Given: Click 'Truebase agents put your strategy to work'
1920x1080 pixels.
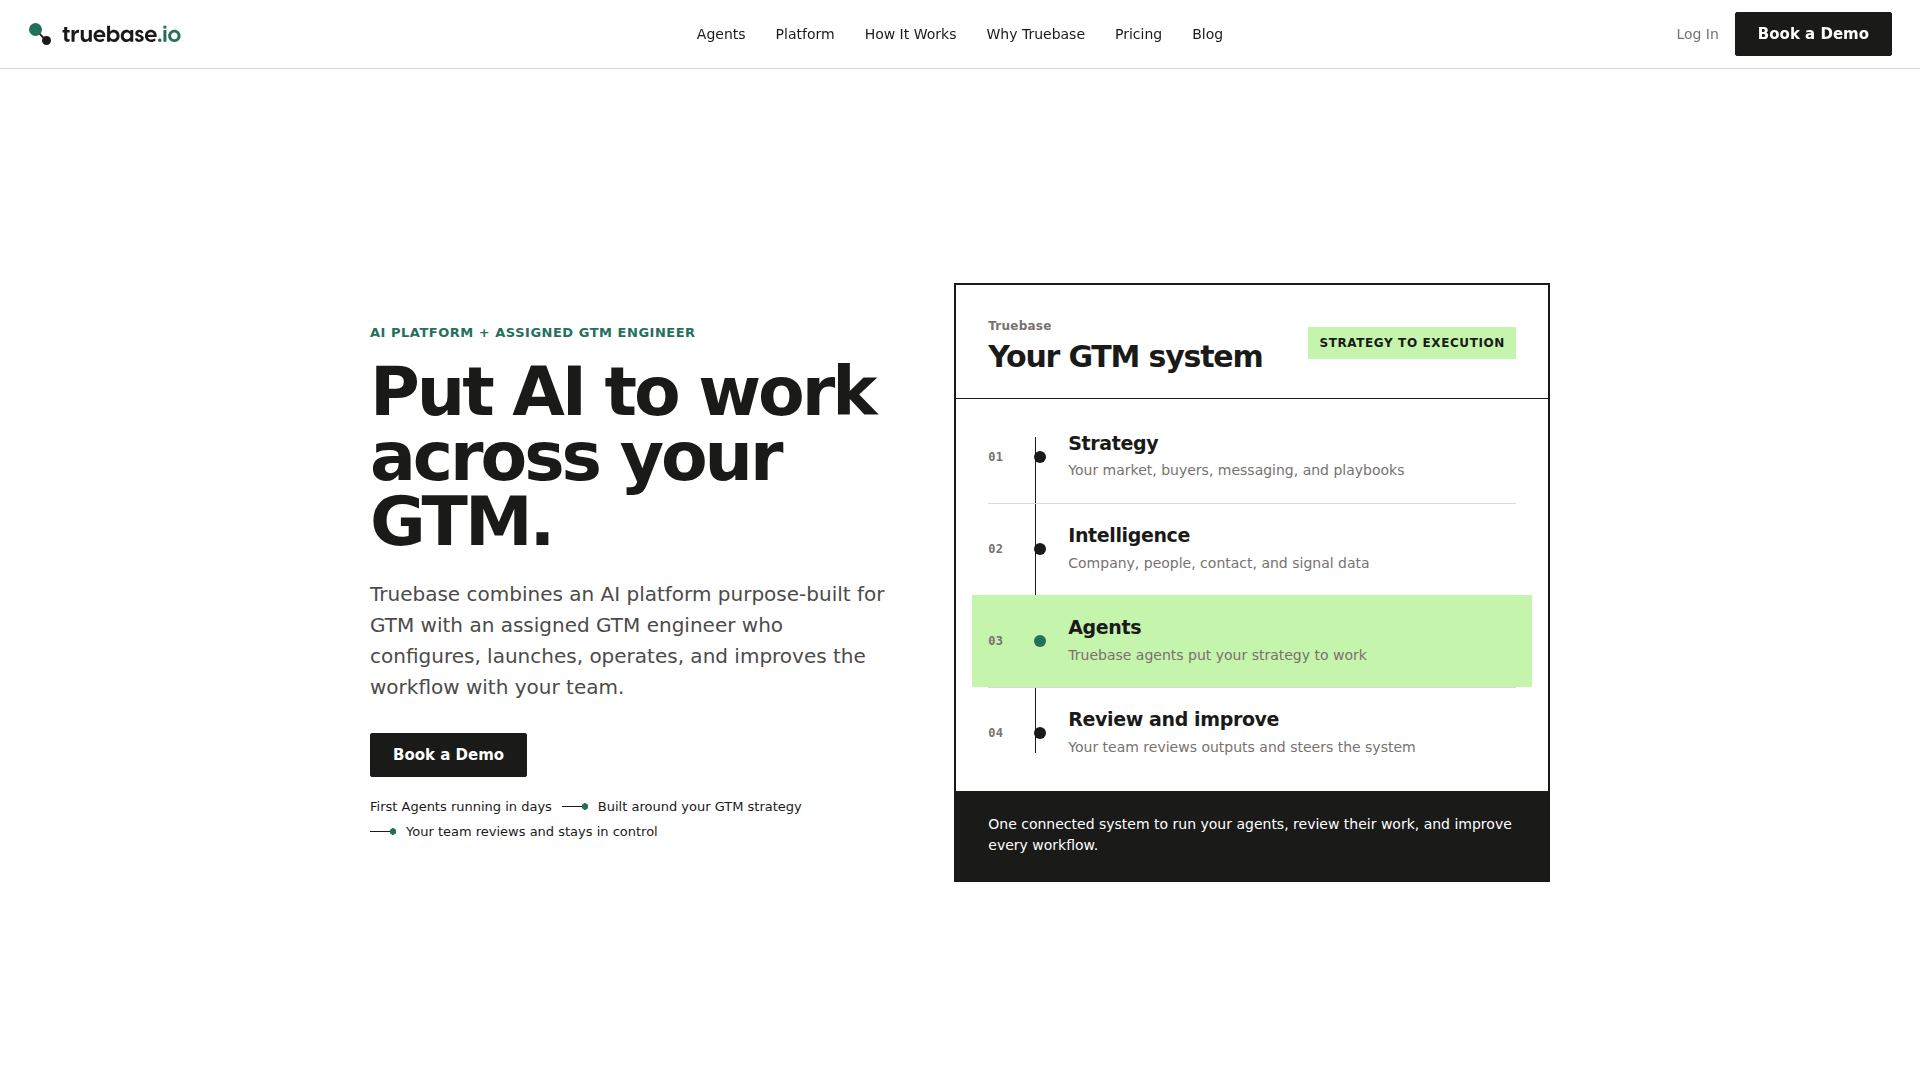Looking at the screenshot, I should tap(1217, 655).
